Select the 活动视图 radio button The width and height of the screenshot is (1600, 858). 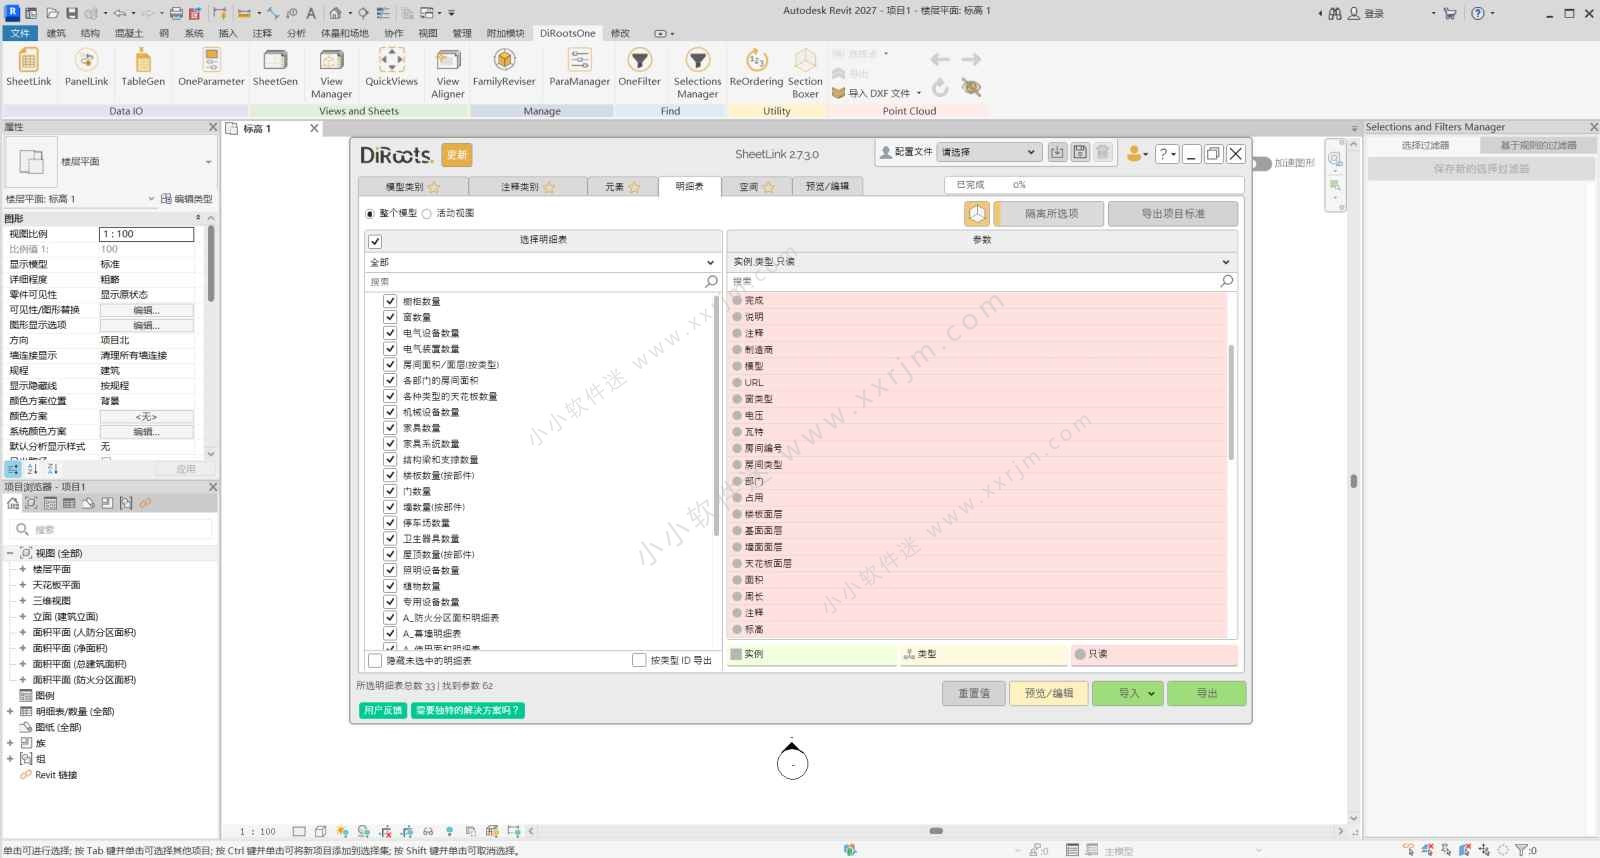[427, 213]
